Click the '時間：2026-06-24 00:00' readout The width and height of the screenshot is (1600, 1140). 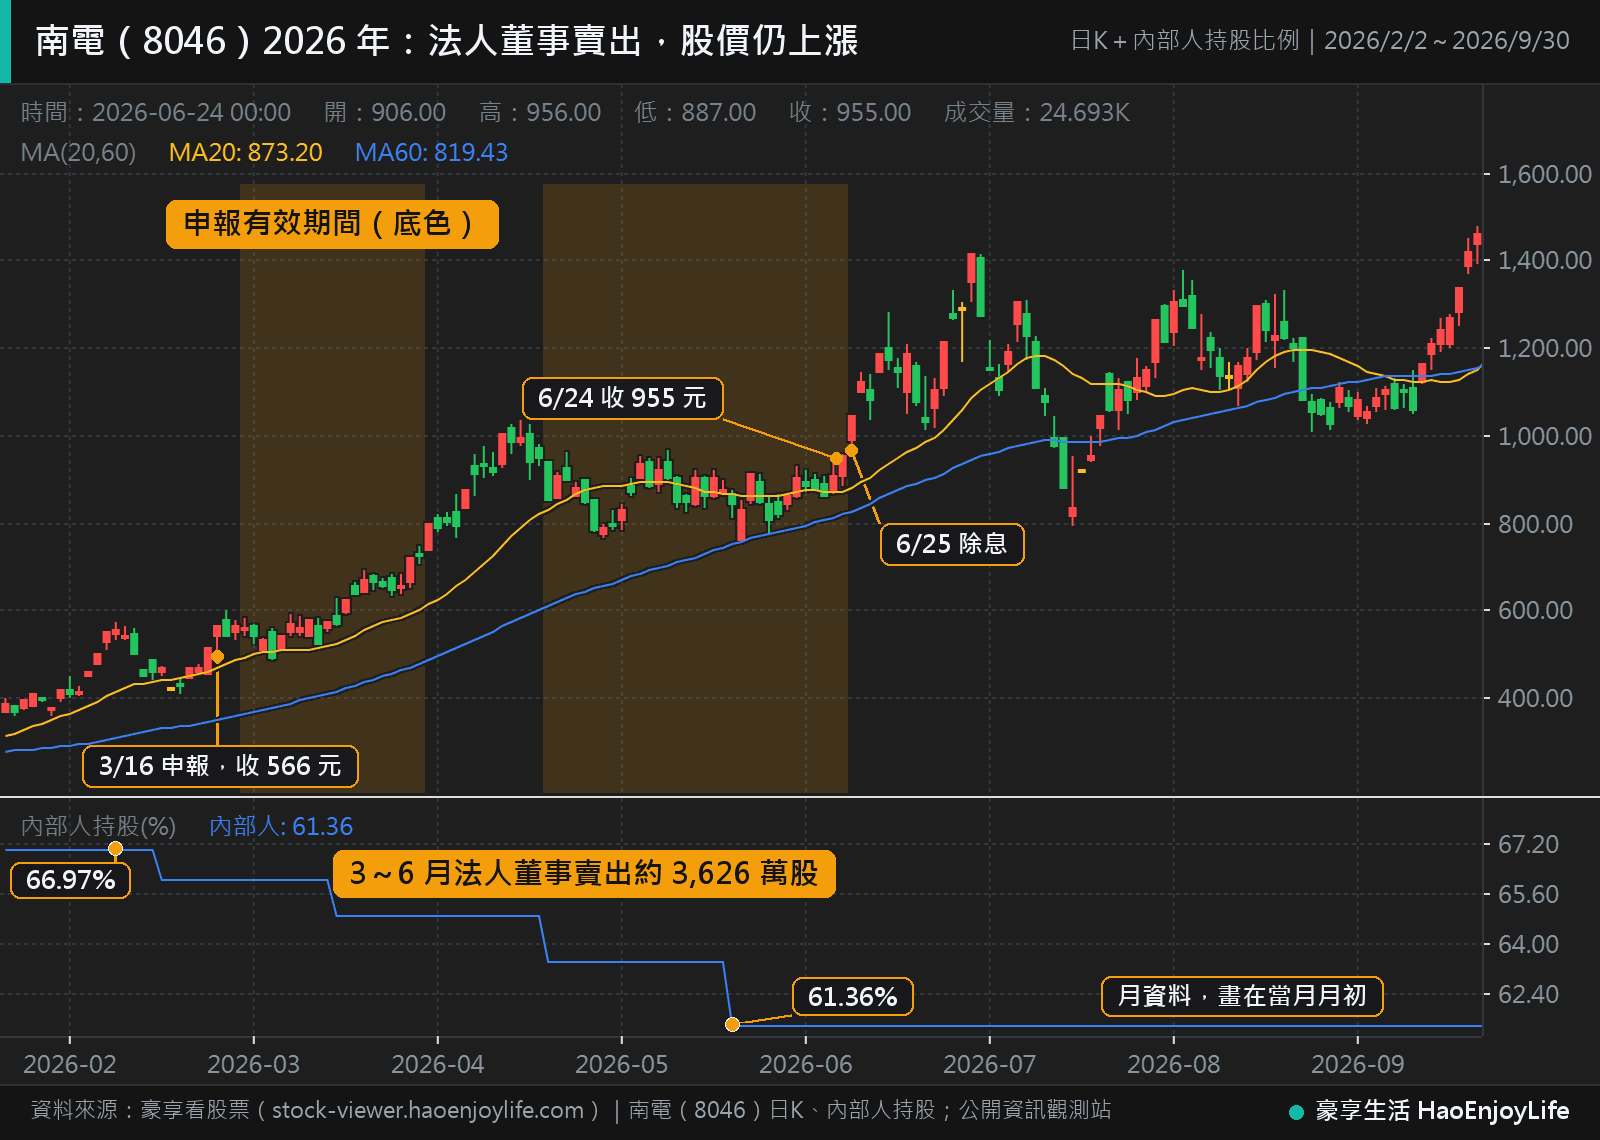click(x=156, y=112)
